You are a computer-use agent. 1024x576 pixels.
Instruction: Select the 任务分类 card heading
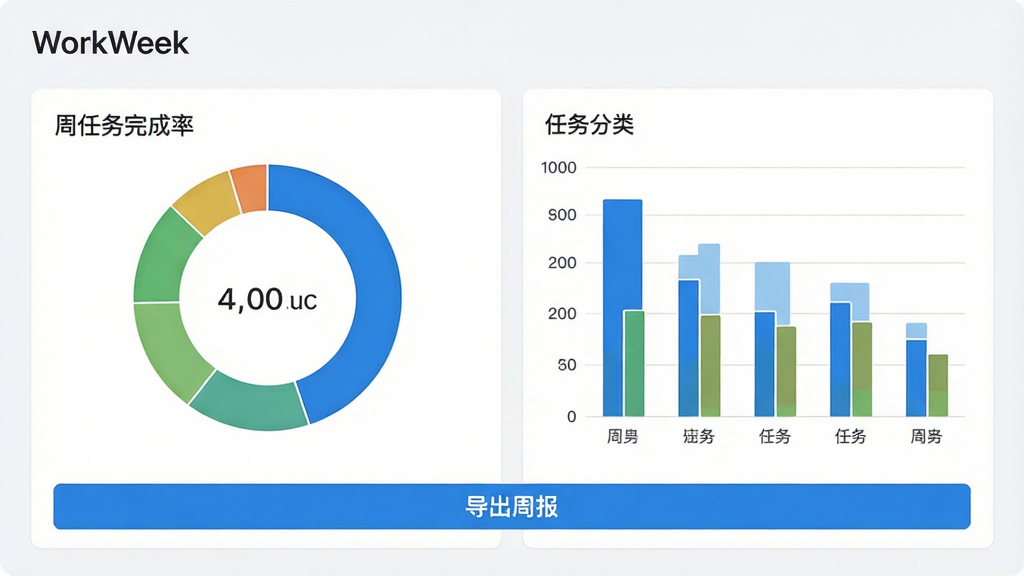589,124
